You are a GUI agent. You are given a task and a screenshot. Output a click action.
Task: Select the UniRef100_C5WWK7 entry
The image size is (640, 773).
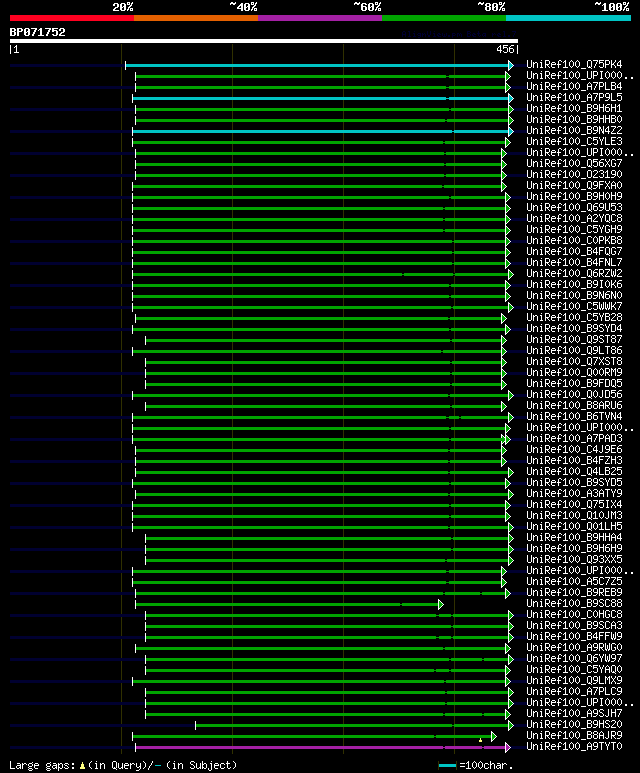click(x=574, y=307)
